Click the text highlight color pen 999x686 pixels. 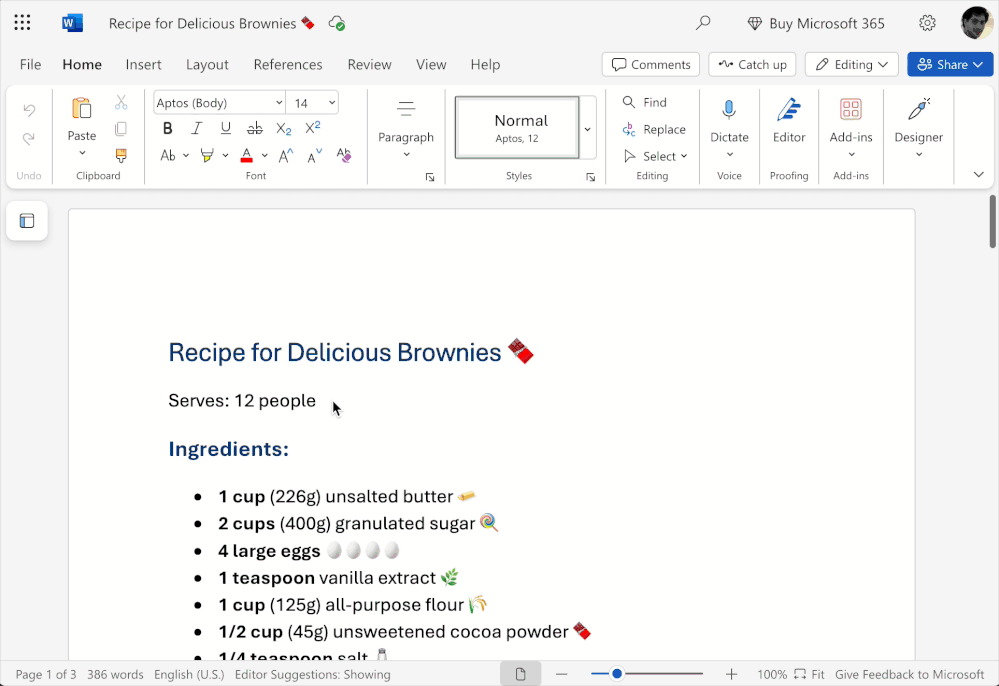click(x=207, y=155)
